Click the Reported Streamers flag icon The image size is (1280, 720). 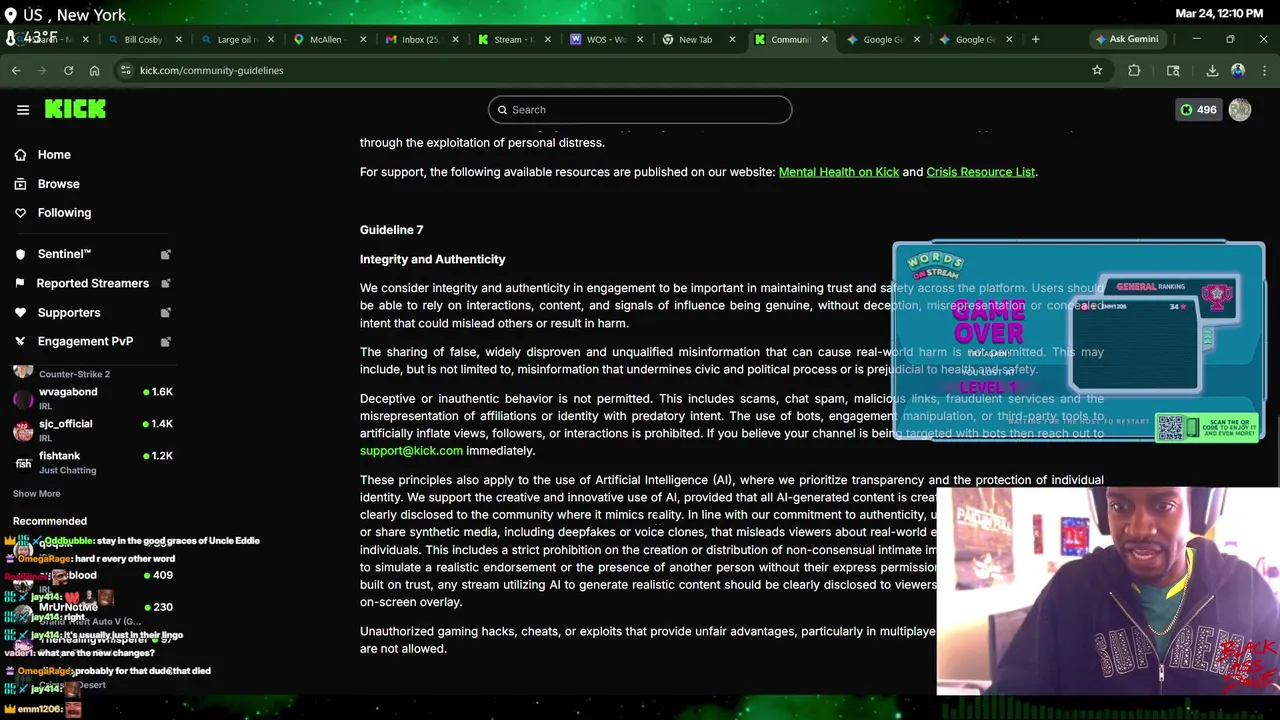point(20,283)
